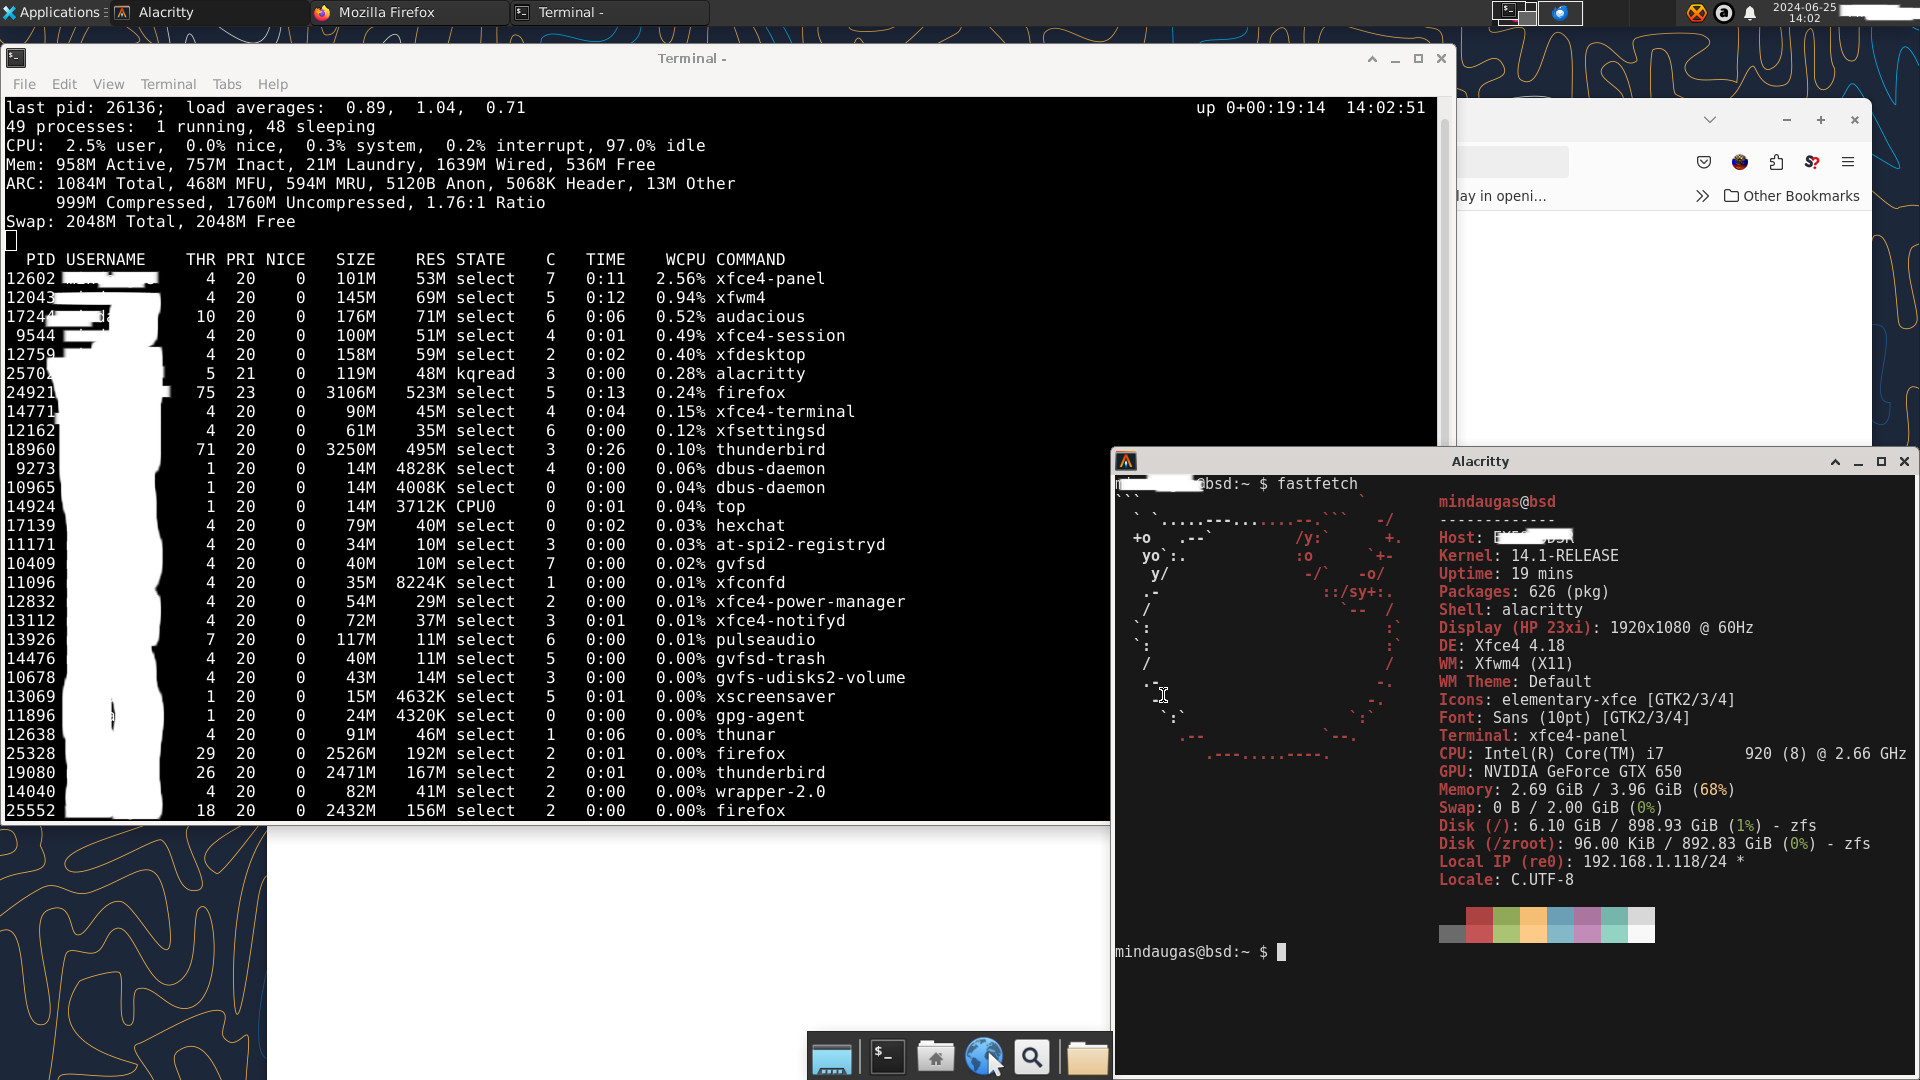Click 'Local IP (re0)' line in fastfetch
The image size is (1920, 1080).
pyautogui.click(x=1591, y=862)
